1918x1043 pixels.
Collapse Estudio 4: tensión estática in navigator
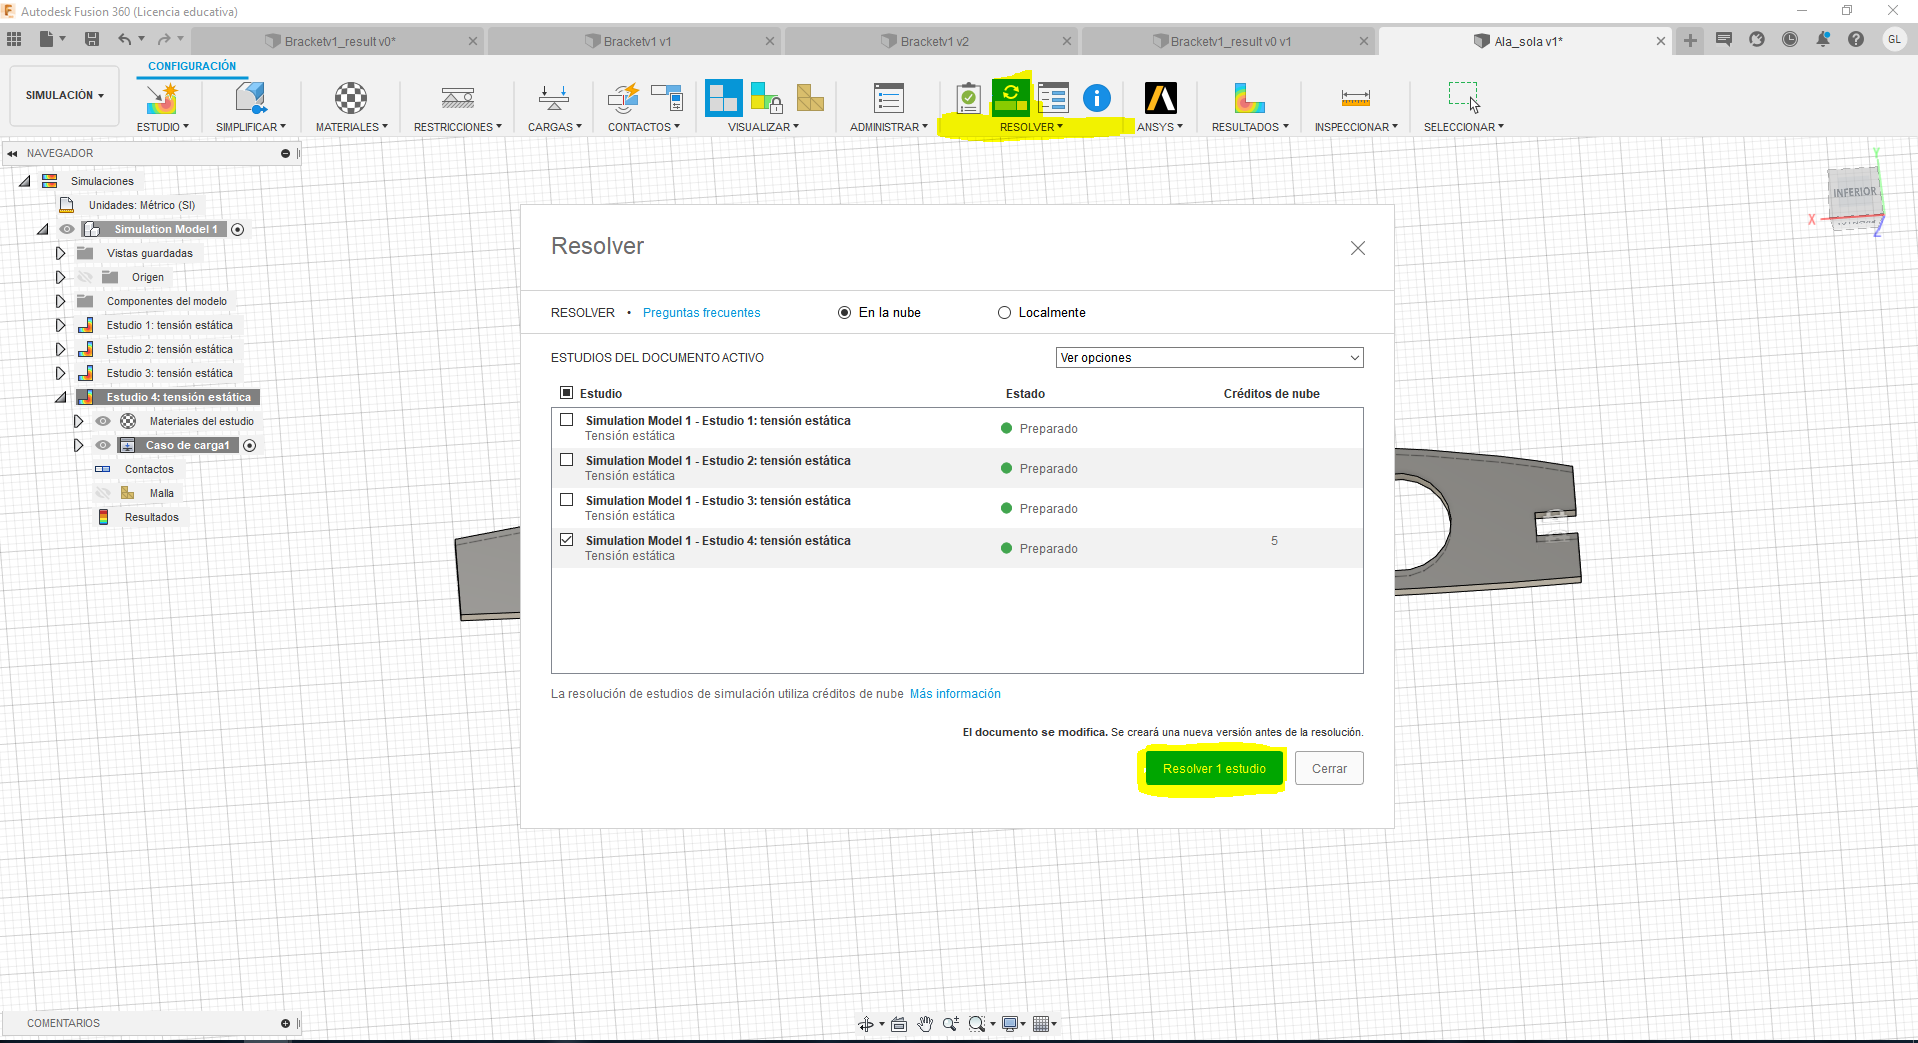pos(60,397)
